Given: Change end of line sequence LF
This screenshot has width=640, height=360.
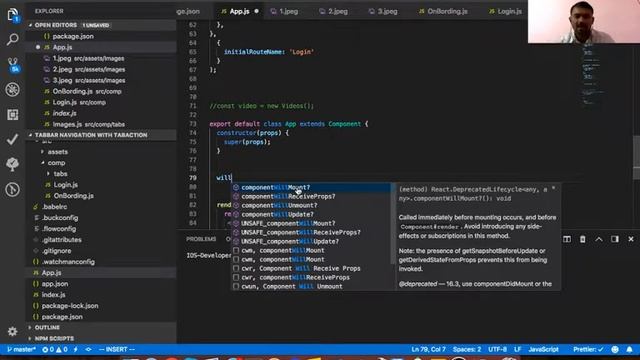Looking at the screenshot, I should click(x=518, y=349).
